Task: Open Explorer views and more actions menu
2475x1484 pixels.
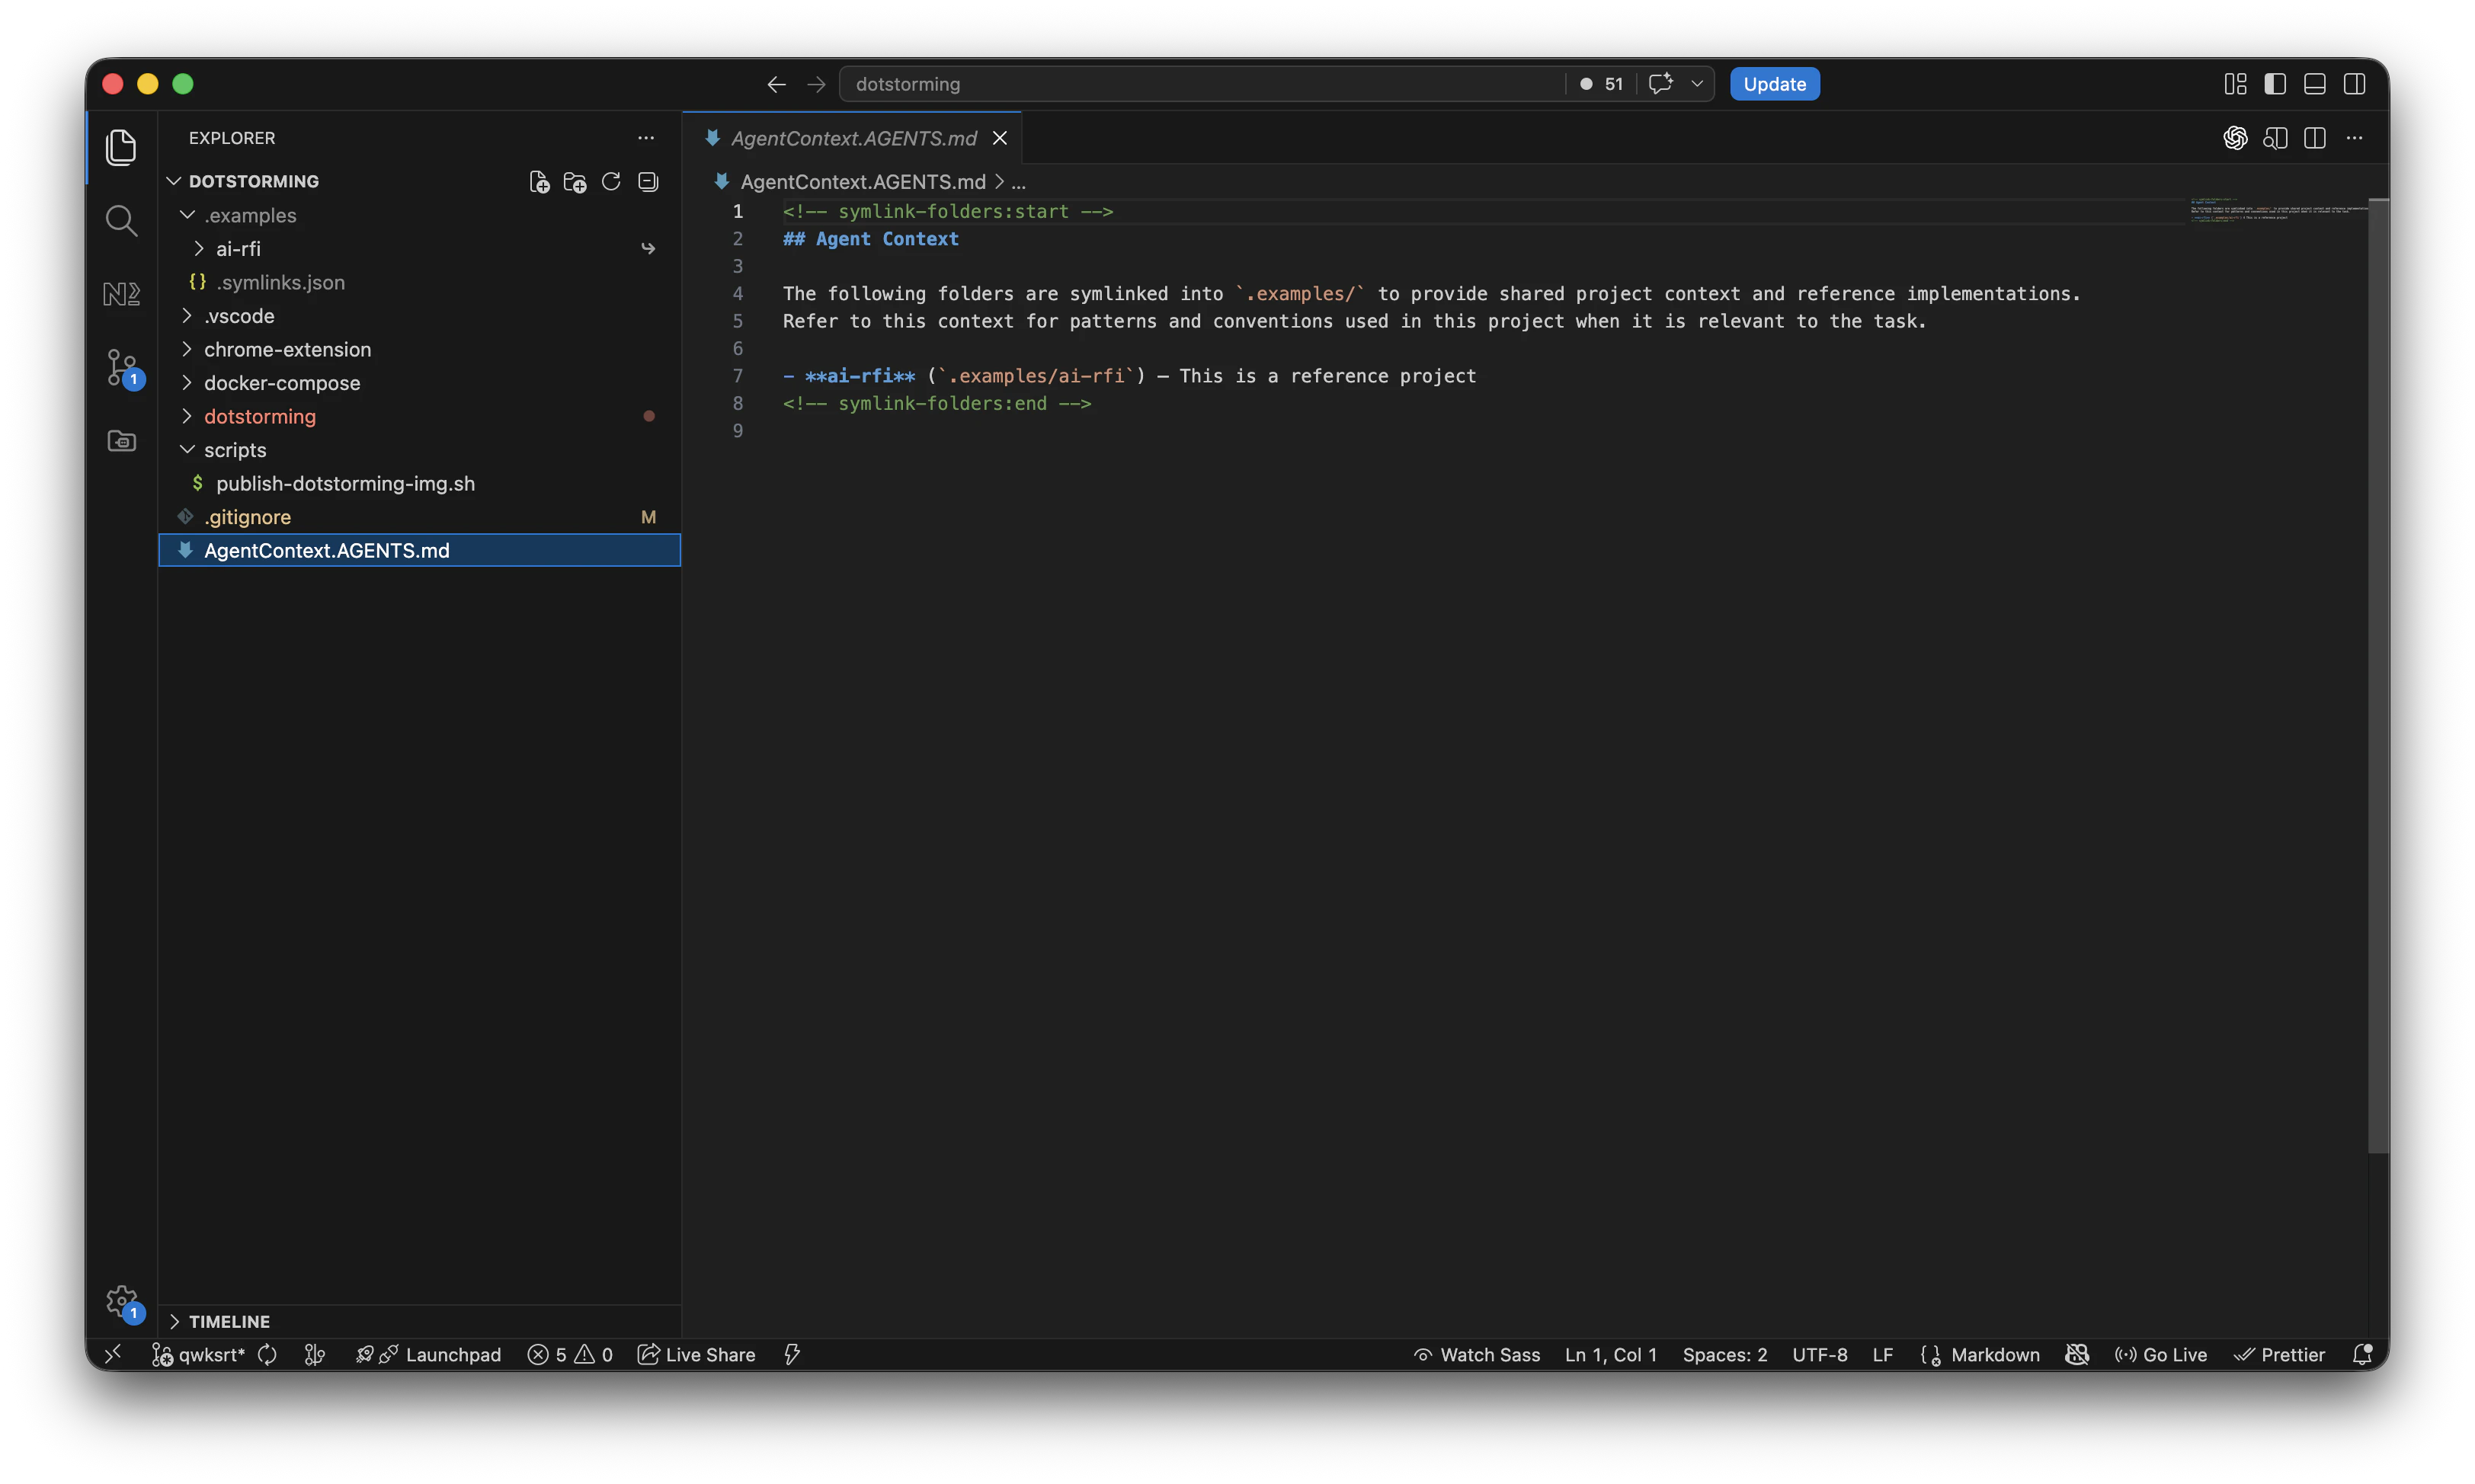Action: click(x=646, y=138)
